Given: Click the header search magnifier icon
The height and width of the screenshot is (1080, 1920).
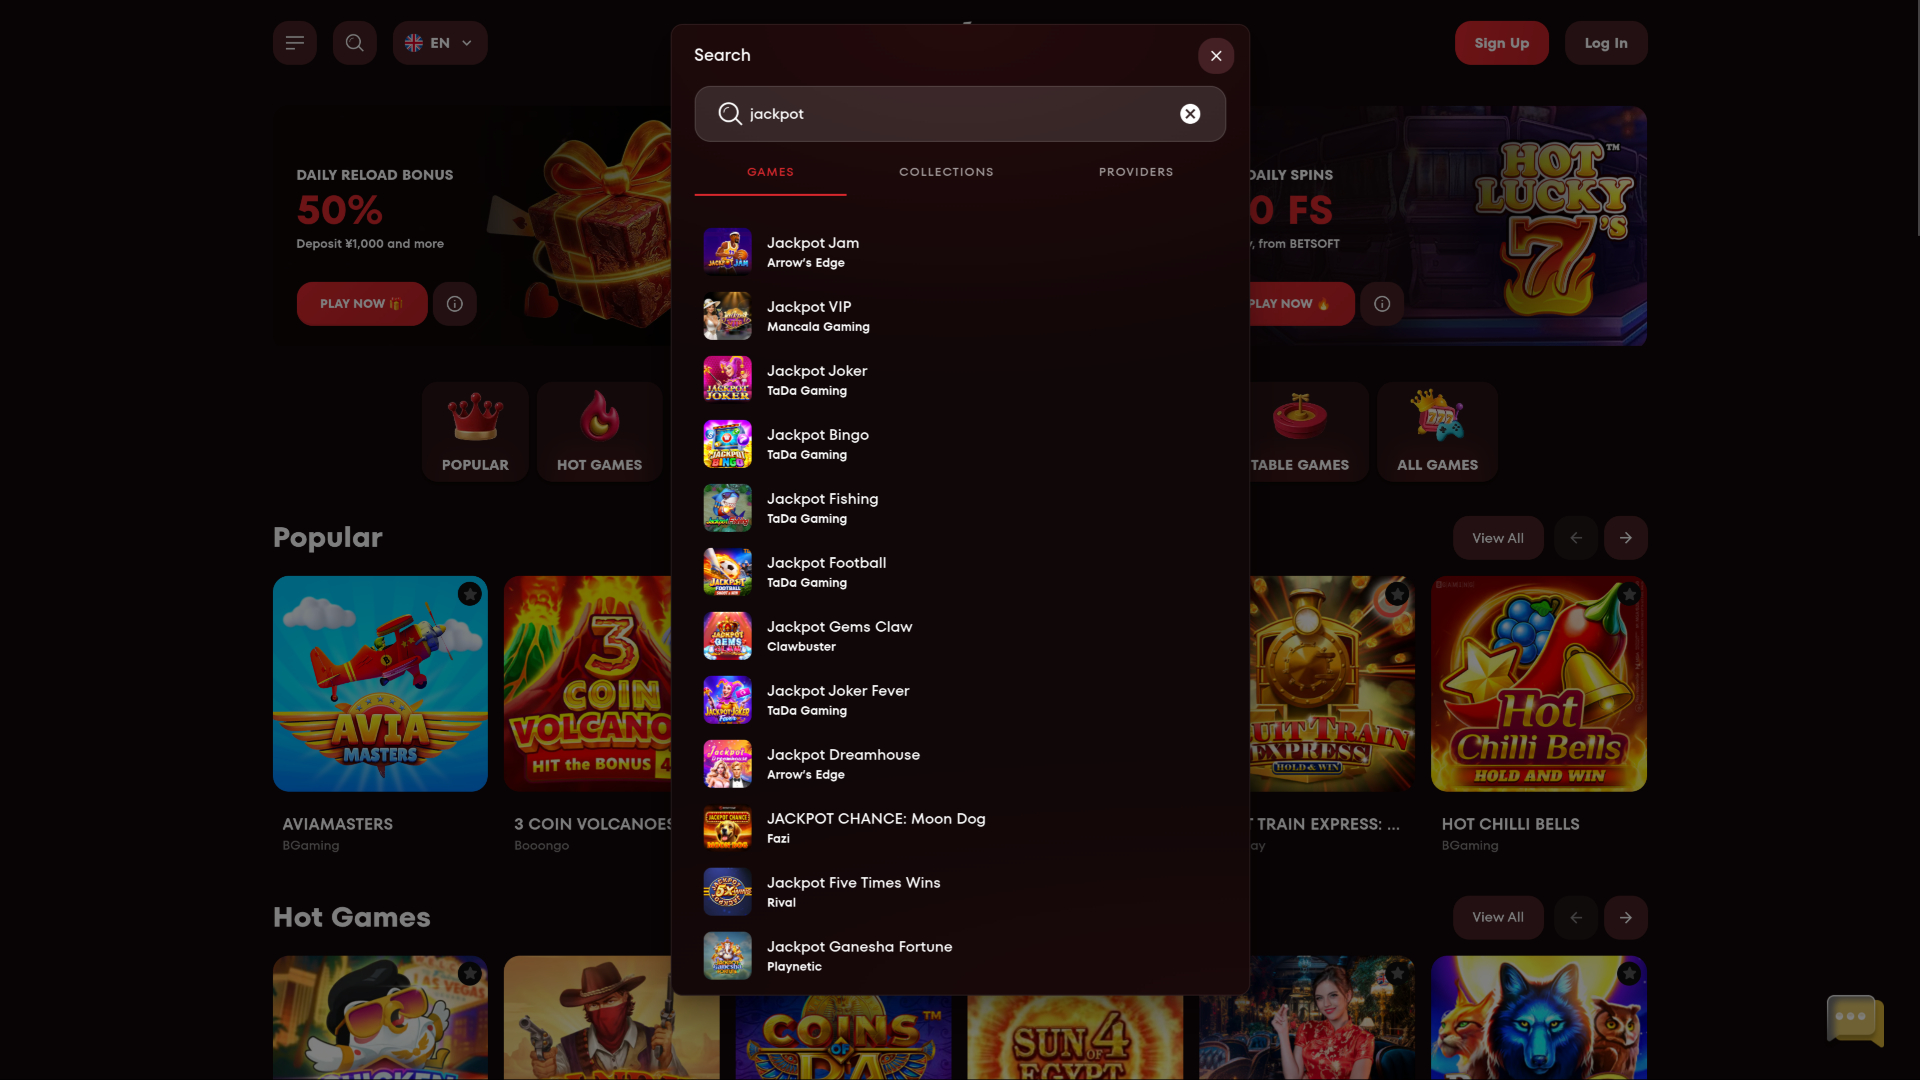Looking at the screenshot, I should [x=354, y=43].
